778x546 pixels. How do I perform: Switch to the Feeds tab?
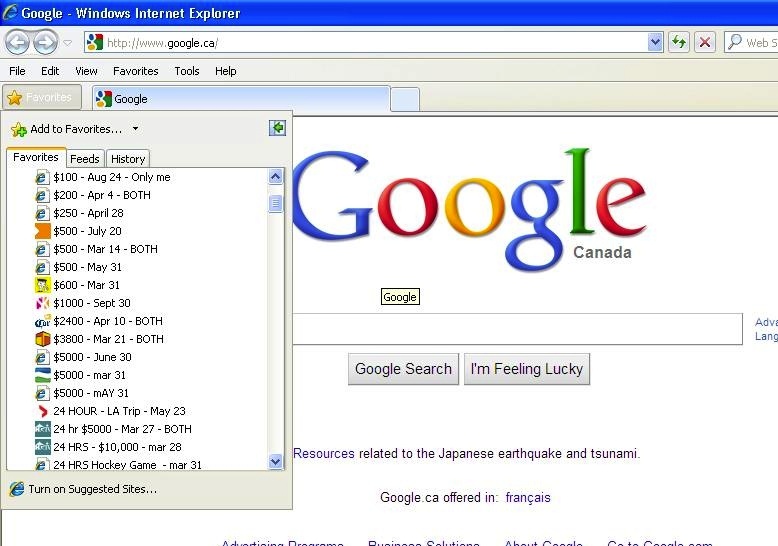[x=85, y=158]
